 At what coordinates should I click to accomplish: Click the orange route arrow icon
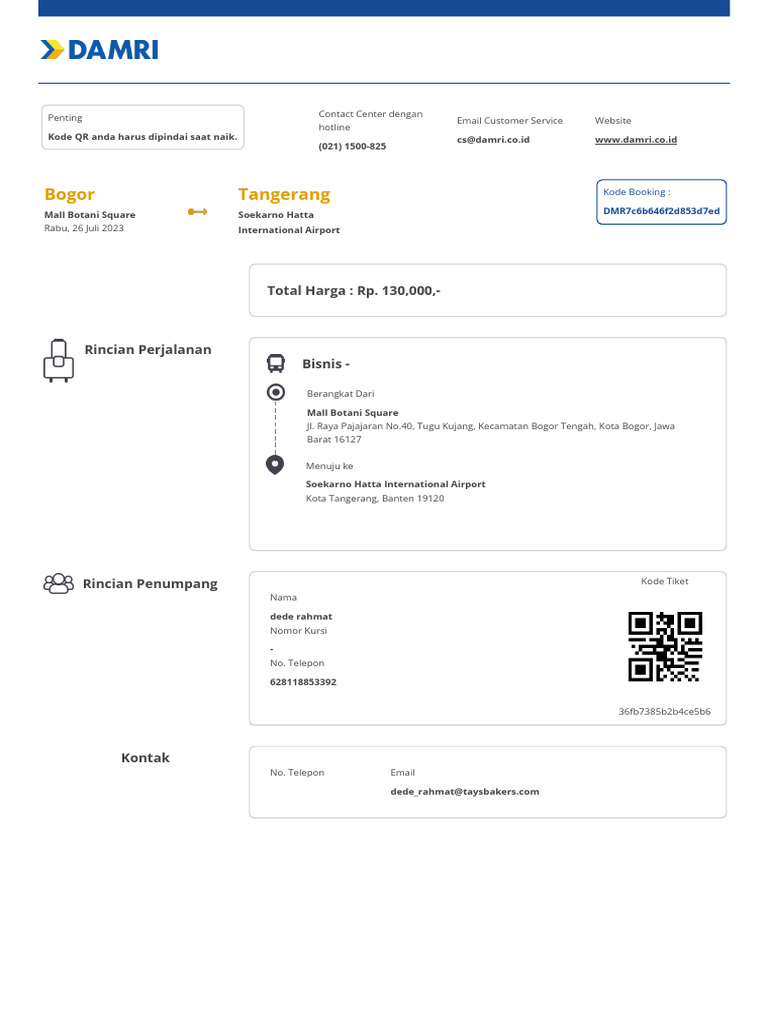pyautogui.click(x=197, y=212)
